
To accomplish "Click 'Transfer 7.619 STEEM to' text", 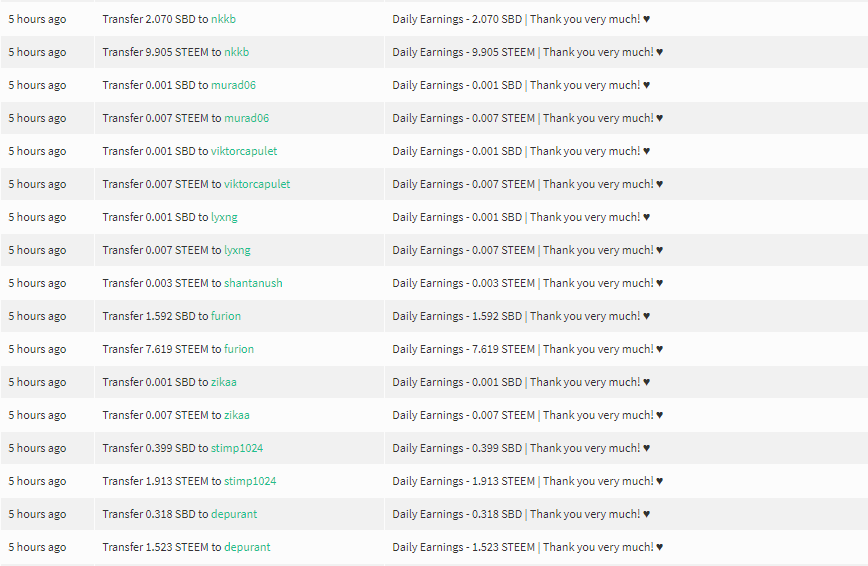I will [x=162, y=349].
